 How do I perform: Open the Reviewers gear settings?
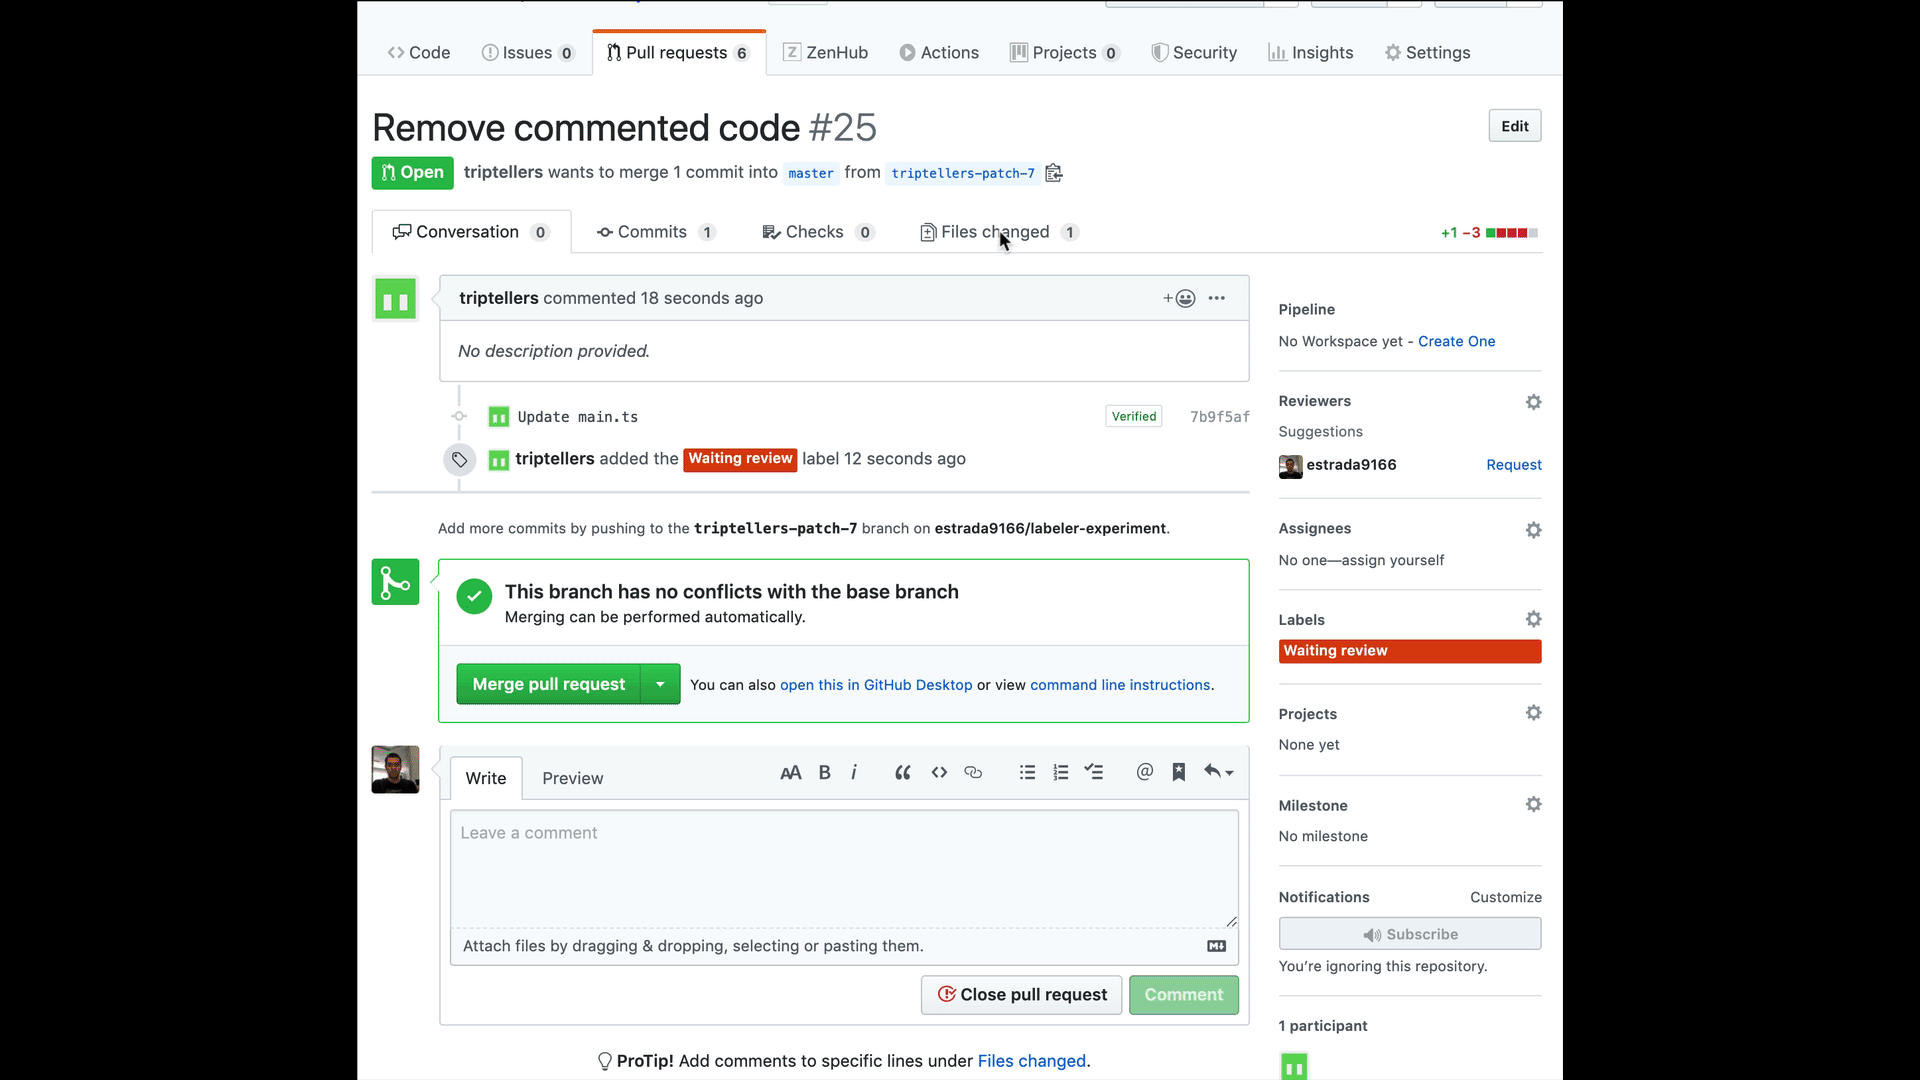pos(1533,402)
